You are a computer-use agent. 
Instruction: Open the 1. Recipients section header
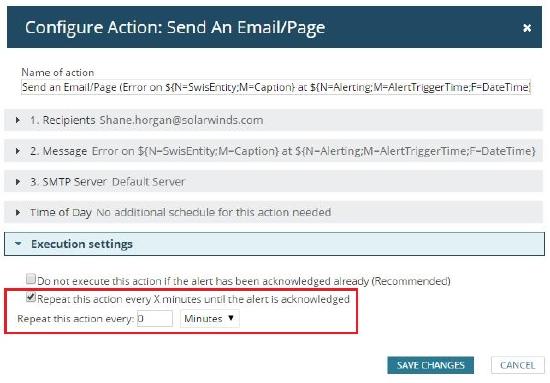pyautogui.click(x=273, y=120)
